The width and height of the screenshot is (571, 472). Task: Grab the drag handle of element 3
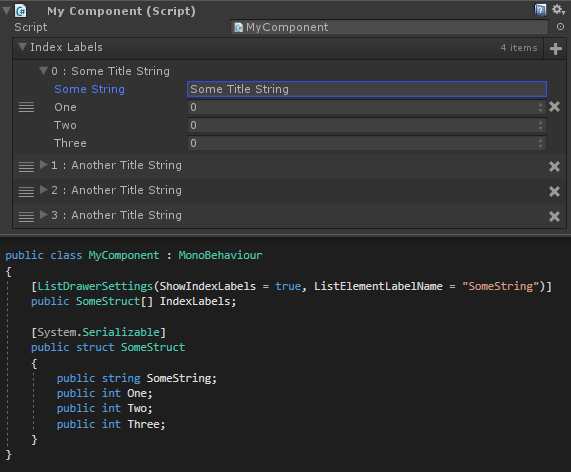[x=26, y=217]
